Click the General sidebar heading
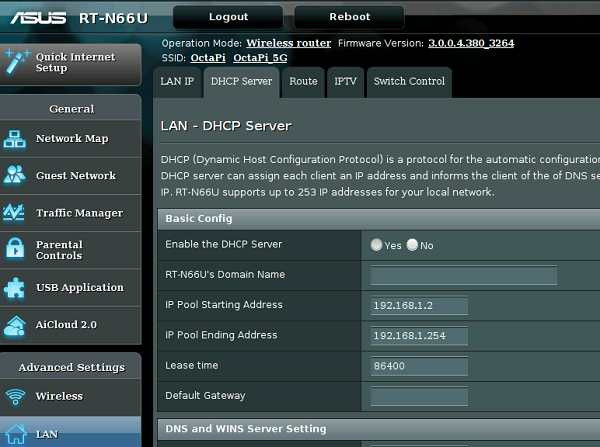Image resolution: width=600 pixels, height=447 pixels. pyautogui.click(x=72, y=109)
